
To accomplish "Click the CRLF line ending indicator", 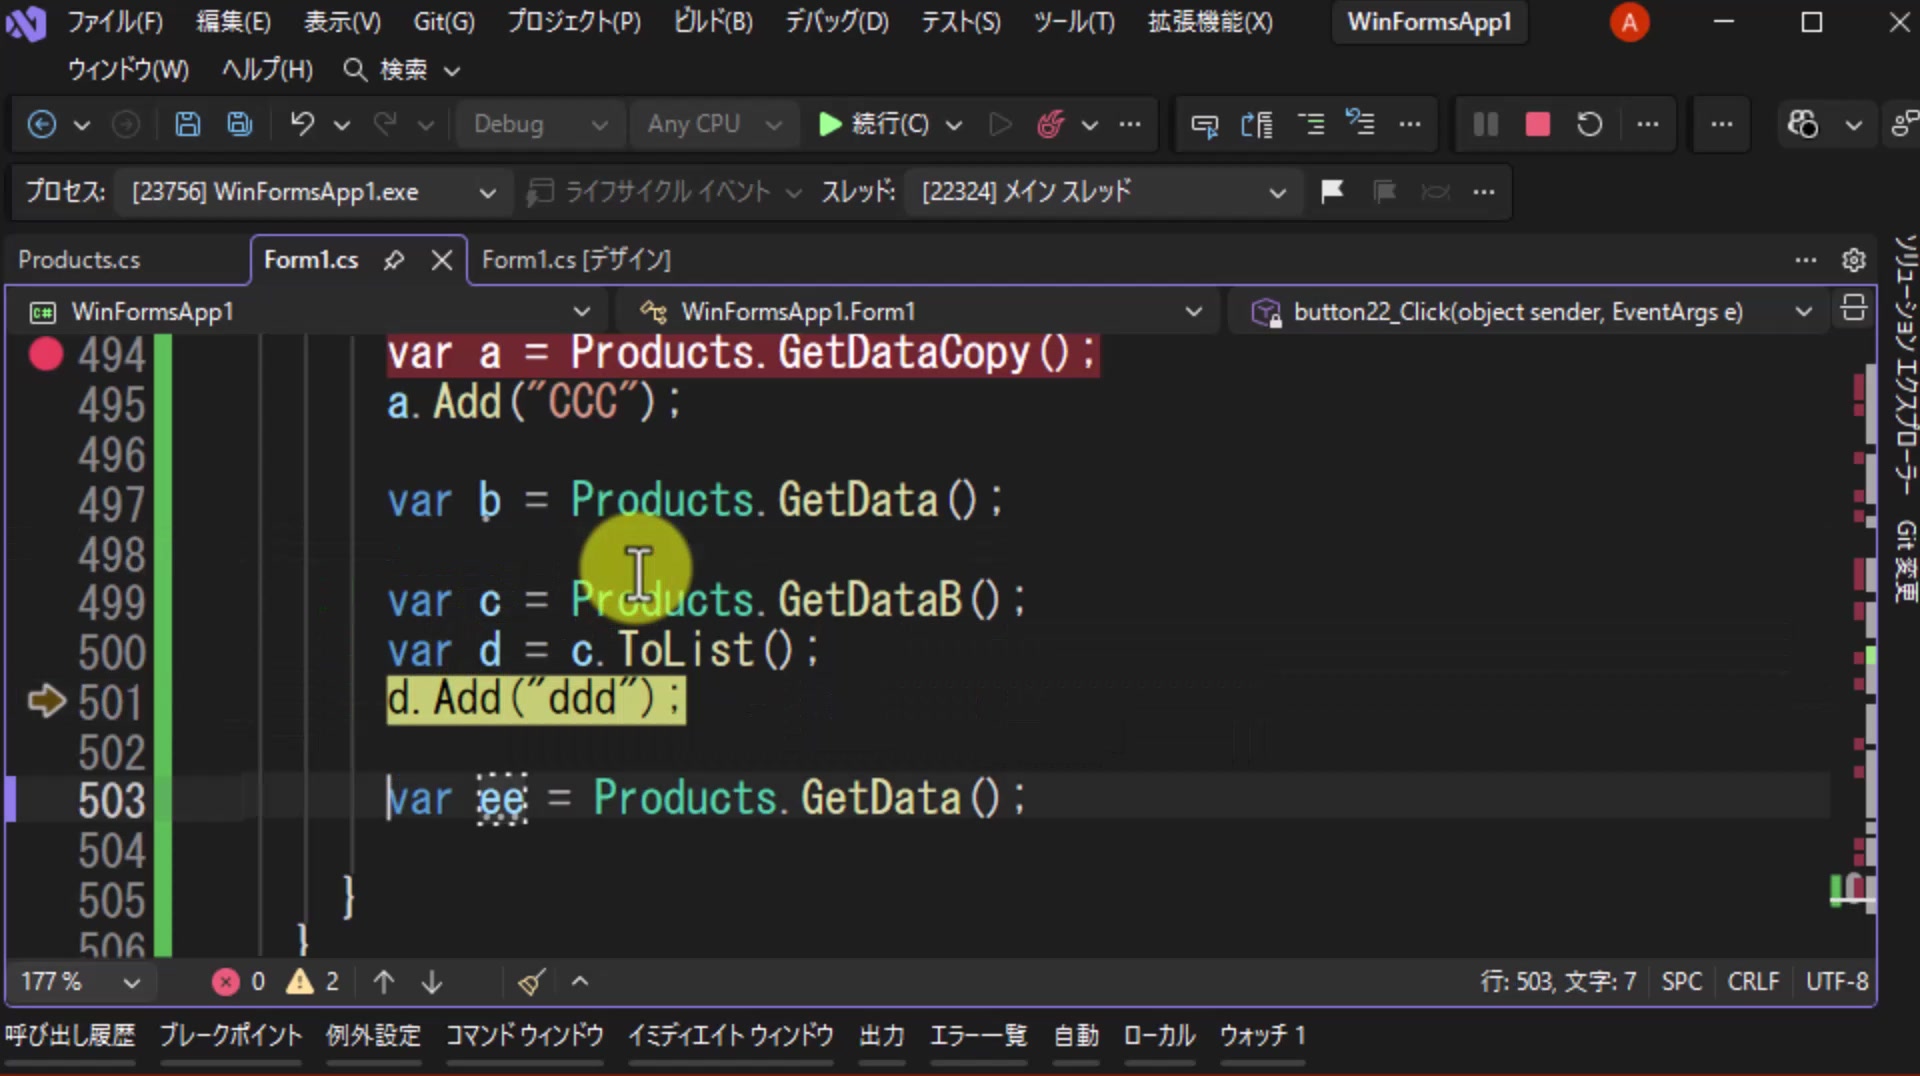I will click(x=1753, y=981).
